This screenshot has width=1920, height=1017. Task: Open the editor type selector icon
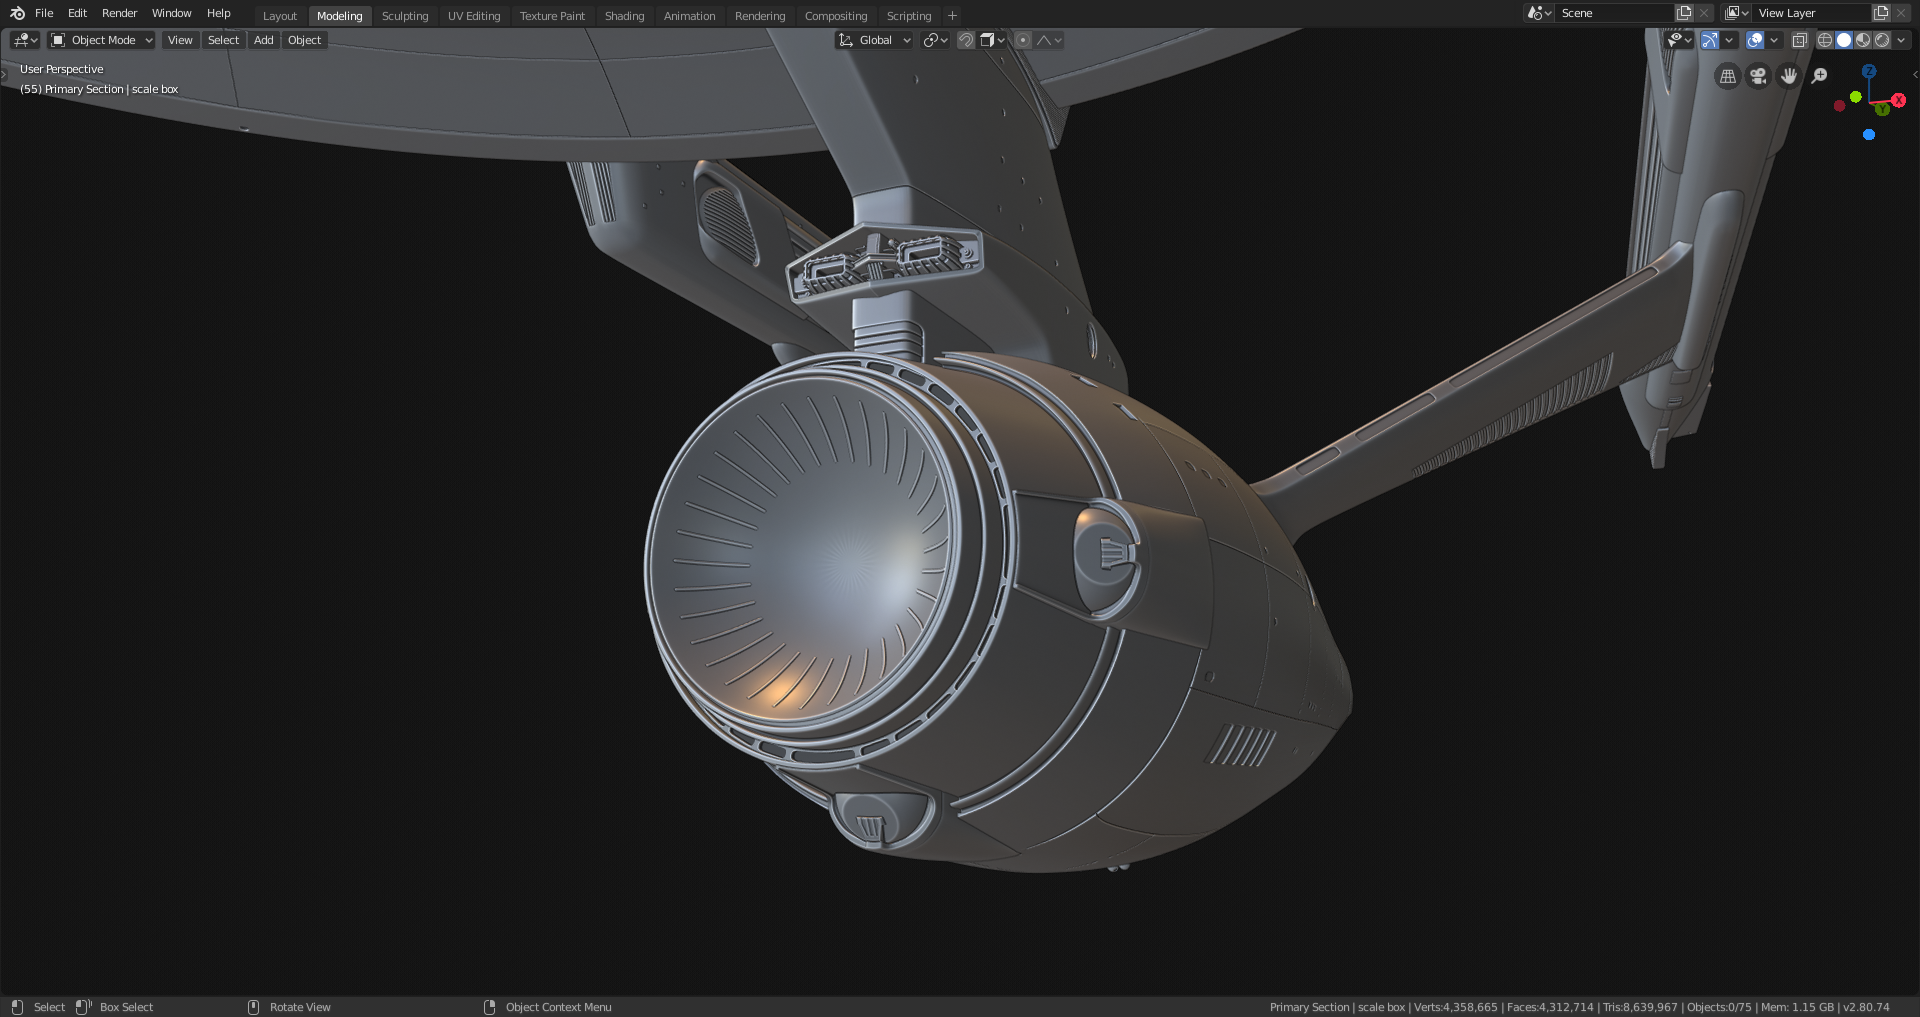coord(25,40)
